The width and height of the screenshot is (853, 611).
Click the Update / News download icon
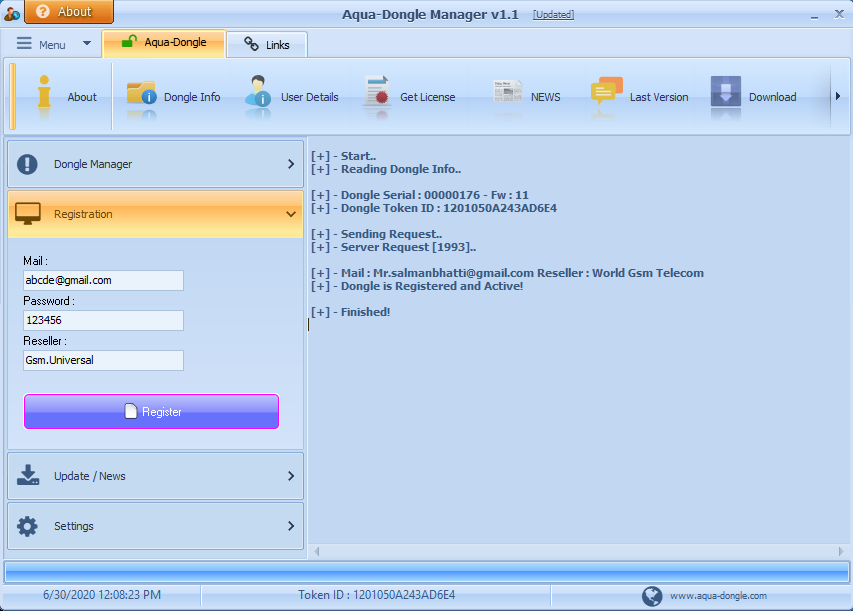[28, 476]
